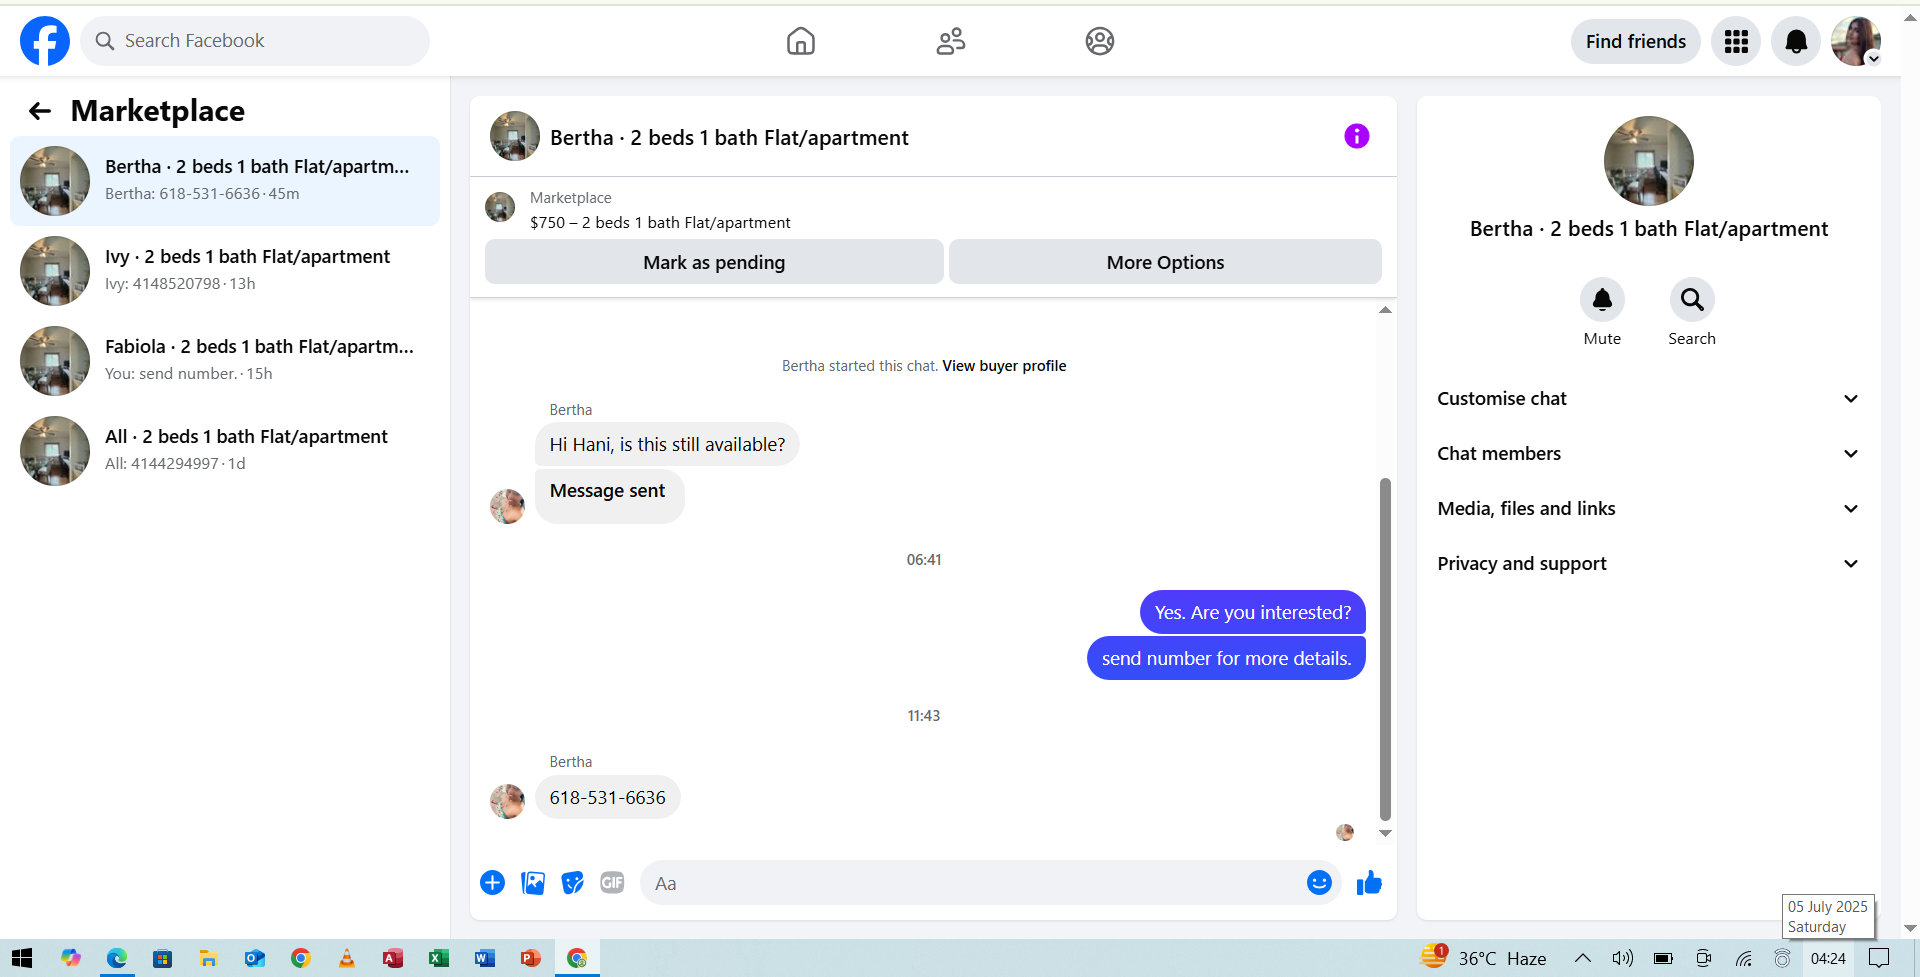The height and width of the screenshot is (977, 1920).
Task: Click Bertha's avatar beside the phone number
Action: 507,801
